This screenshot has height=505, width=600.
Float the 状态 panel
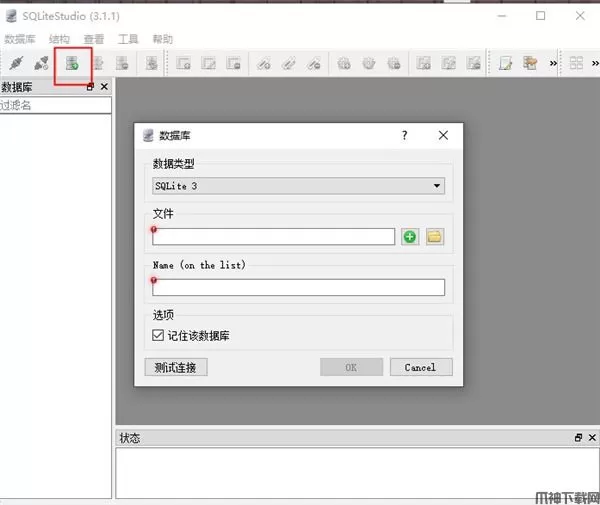coord(578,438)
